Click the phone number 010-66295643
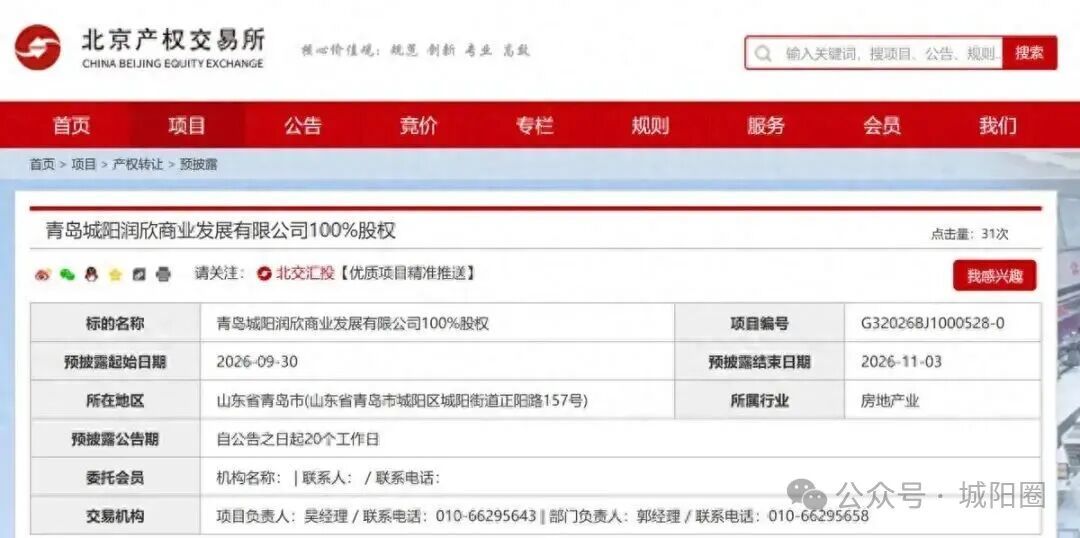 tap(486, 516)
